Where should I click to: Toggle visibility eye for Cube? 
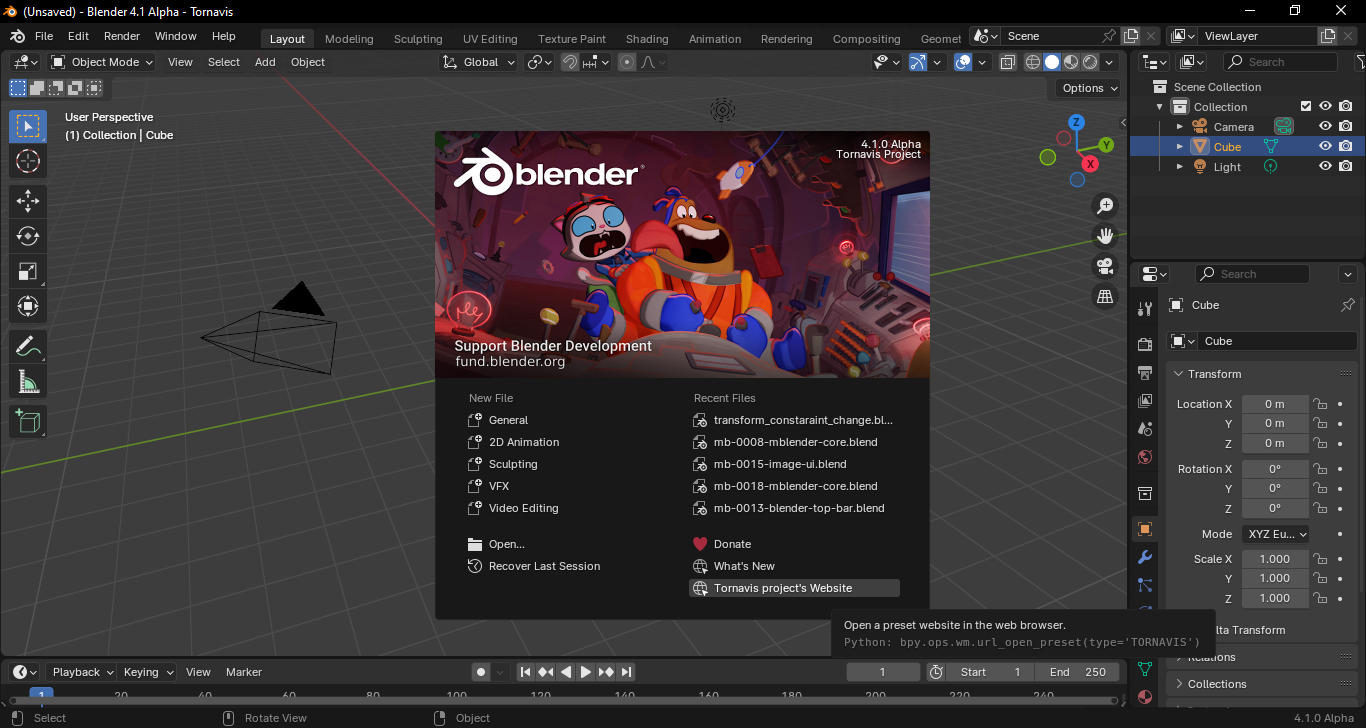point(1325,146)
